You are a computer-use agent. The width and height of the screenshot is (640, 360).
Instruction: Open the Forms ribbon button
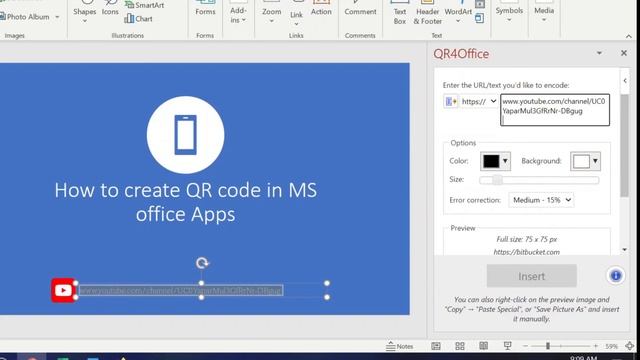[x=205, y=11]
